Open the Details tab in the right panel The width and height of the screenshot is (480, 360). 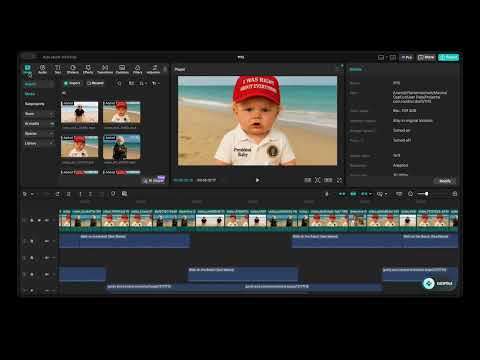(x=356, y=69)
